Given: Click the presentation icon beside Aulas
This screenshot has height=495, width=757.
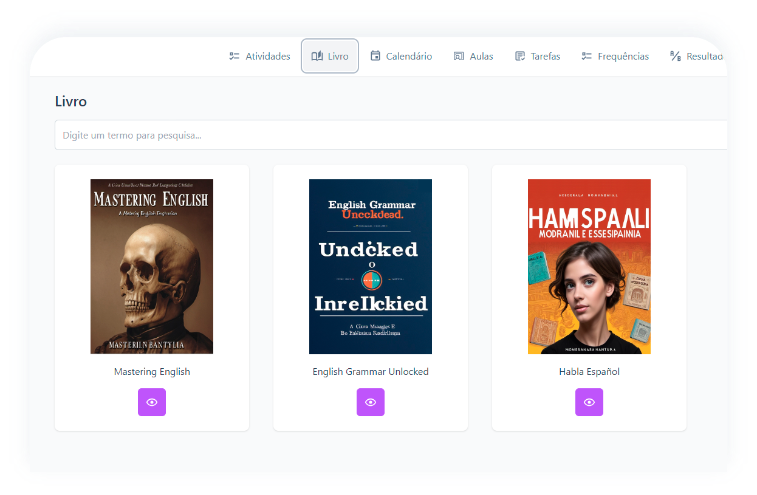Looking at the screenshot, I should click(x=459, y=57).
